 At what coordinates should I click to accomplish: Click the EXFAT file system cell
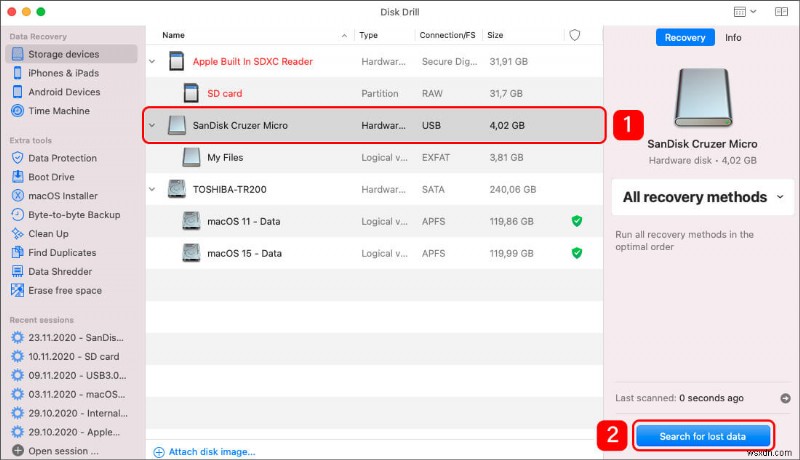click(436, 158)
